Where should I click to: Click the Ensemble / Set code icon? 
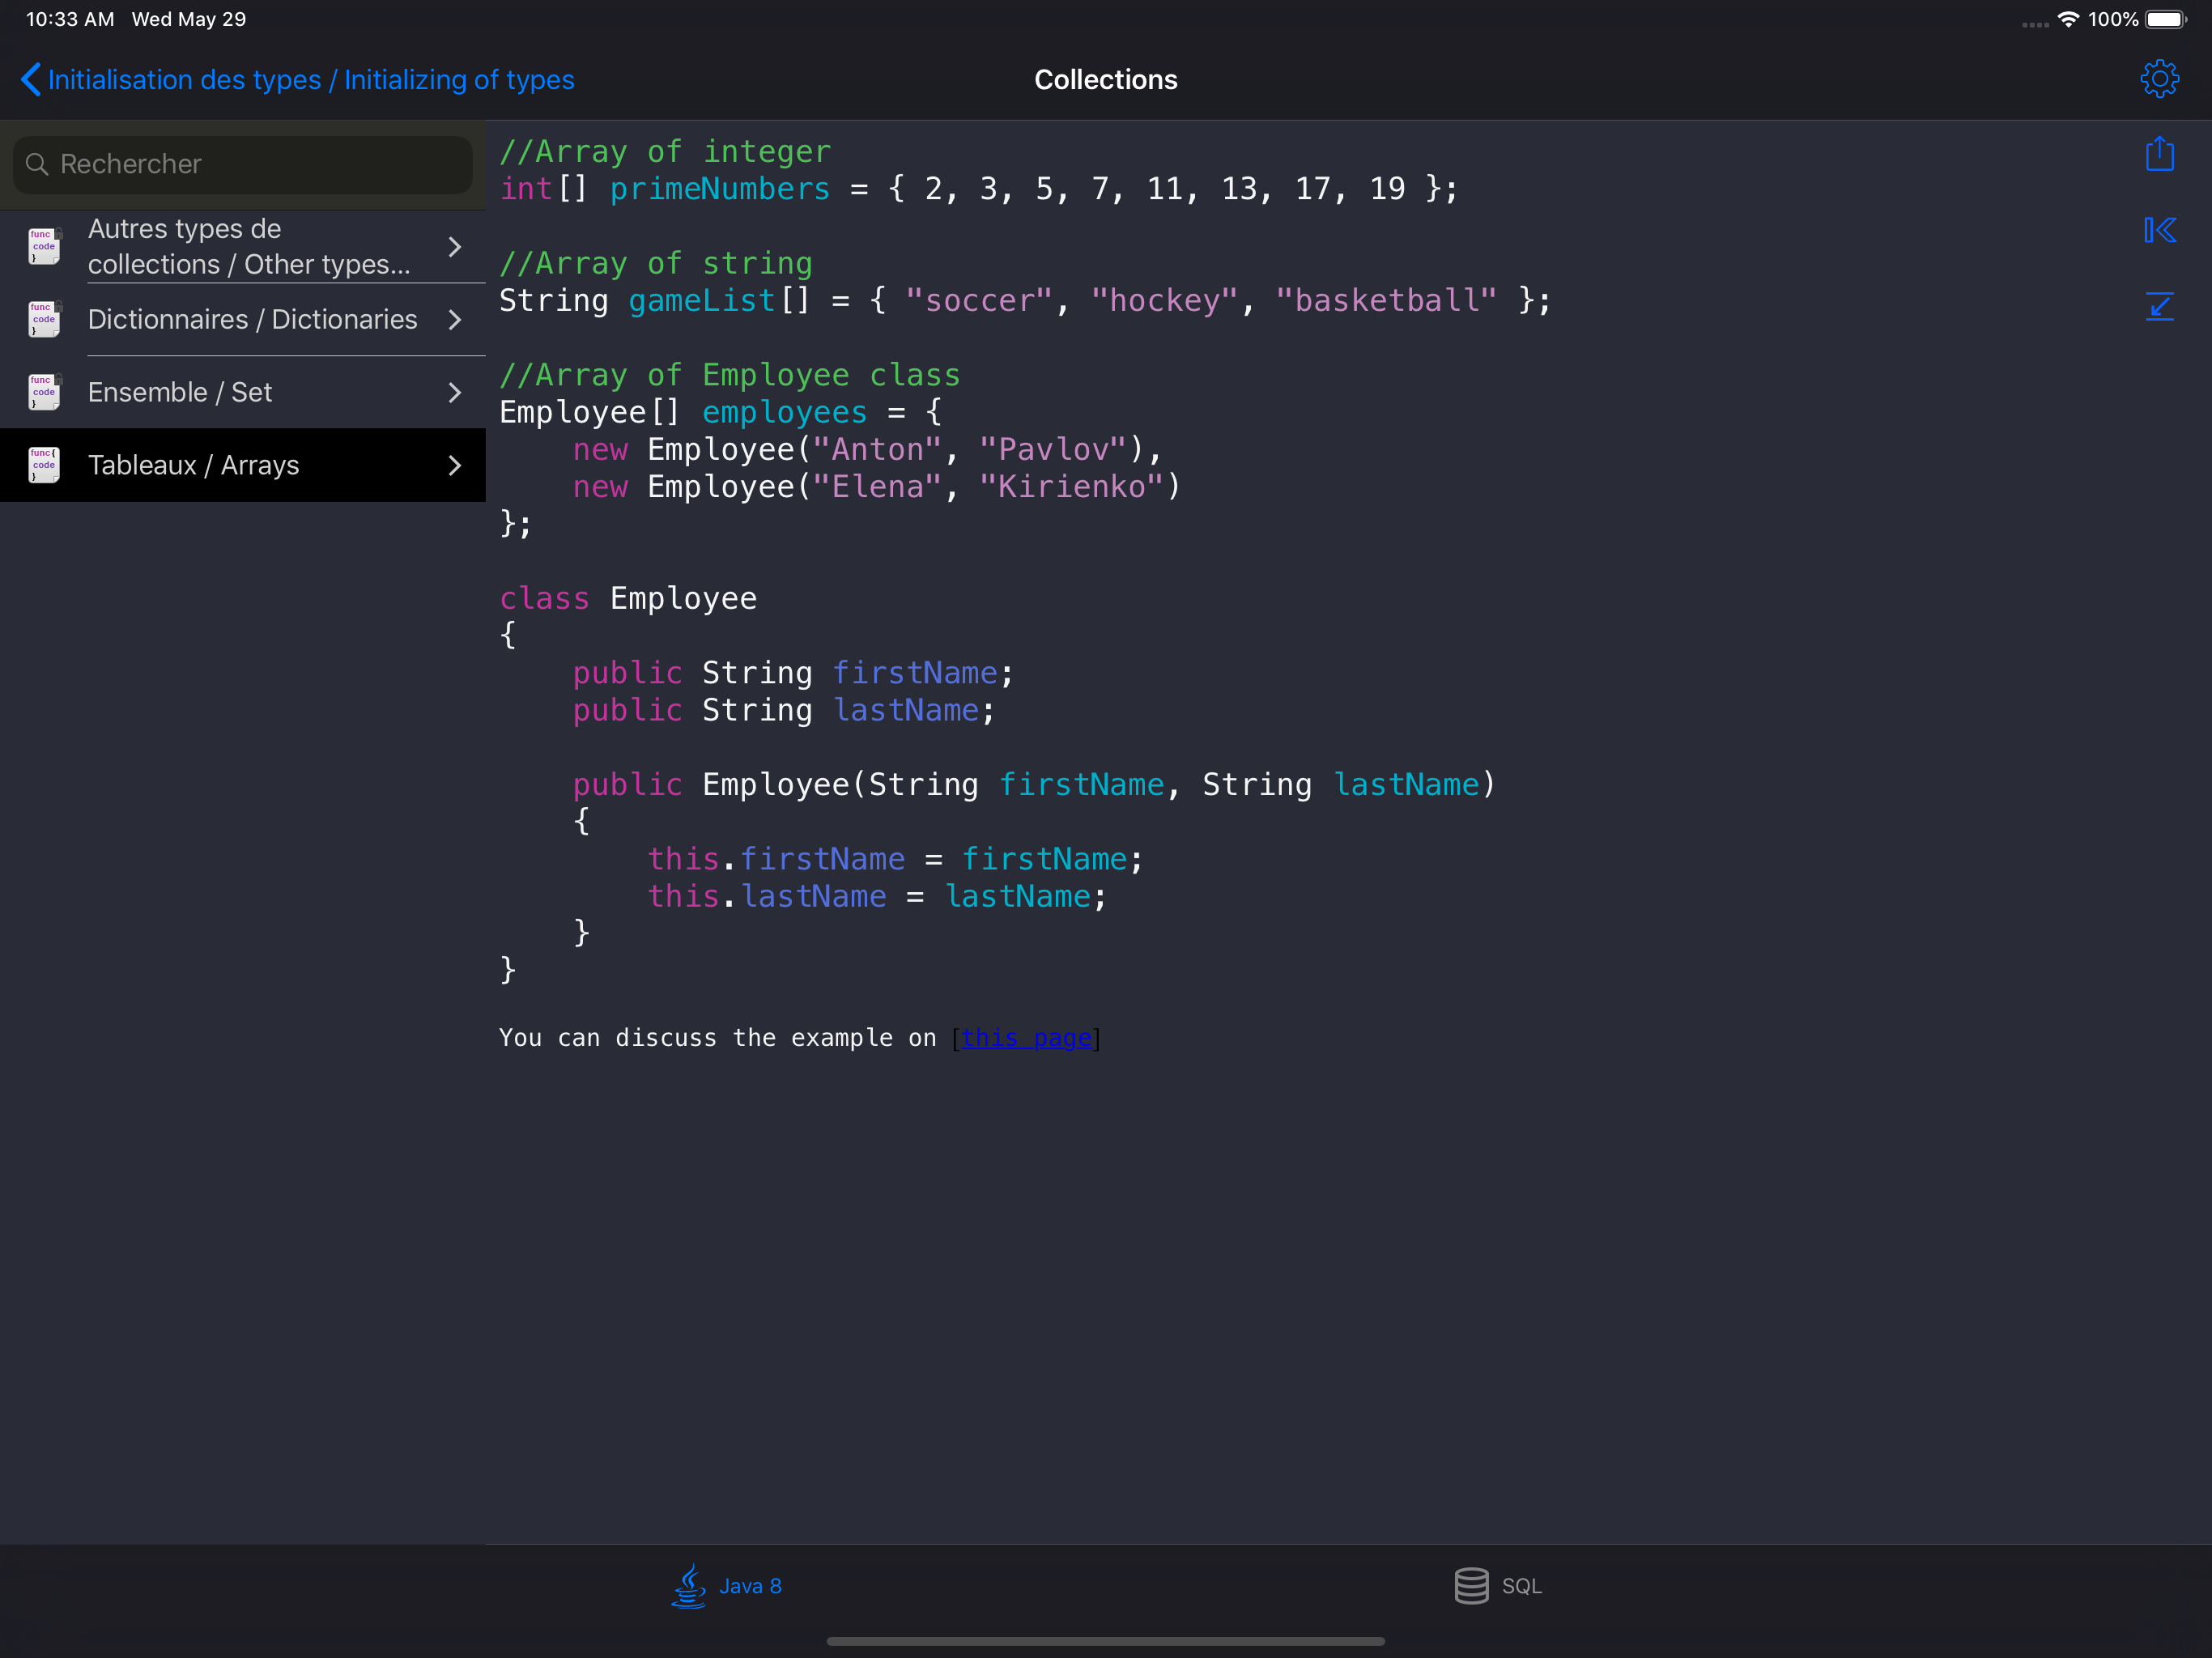click(44, 393)
